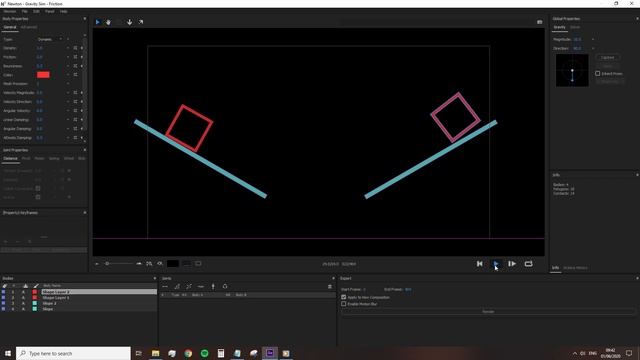Click the fit-to-view zoom icon
The image size is (640, 360).
[149, 264]
